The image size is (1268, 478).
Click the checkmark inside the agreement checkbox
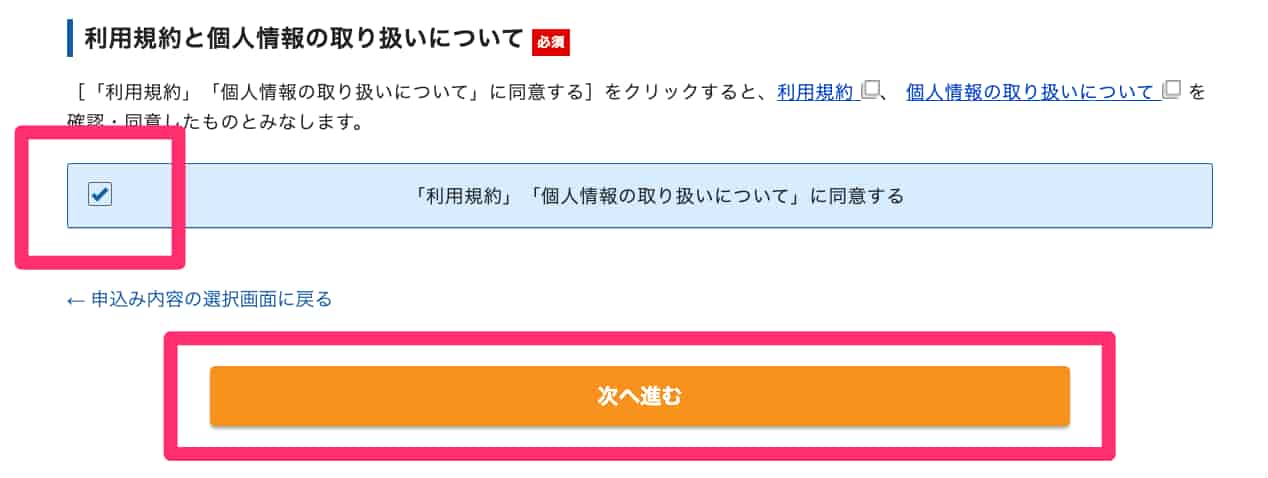point(100,195)
